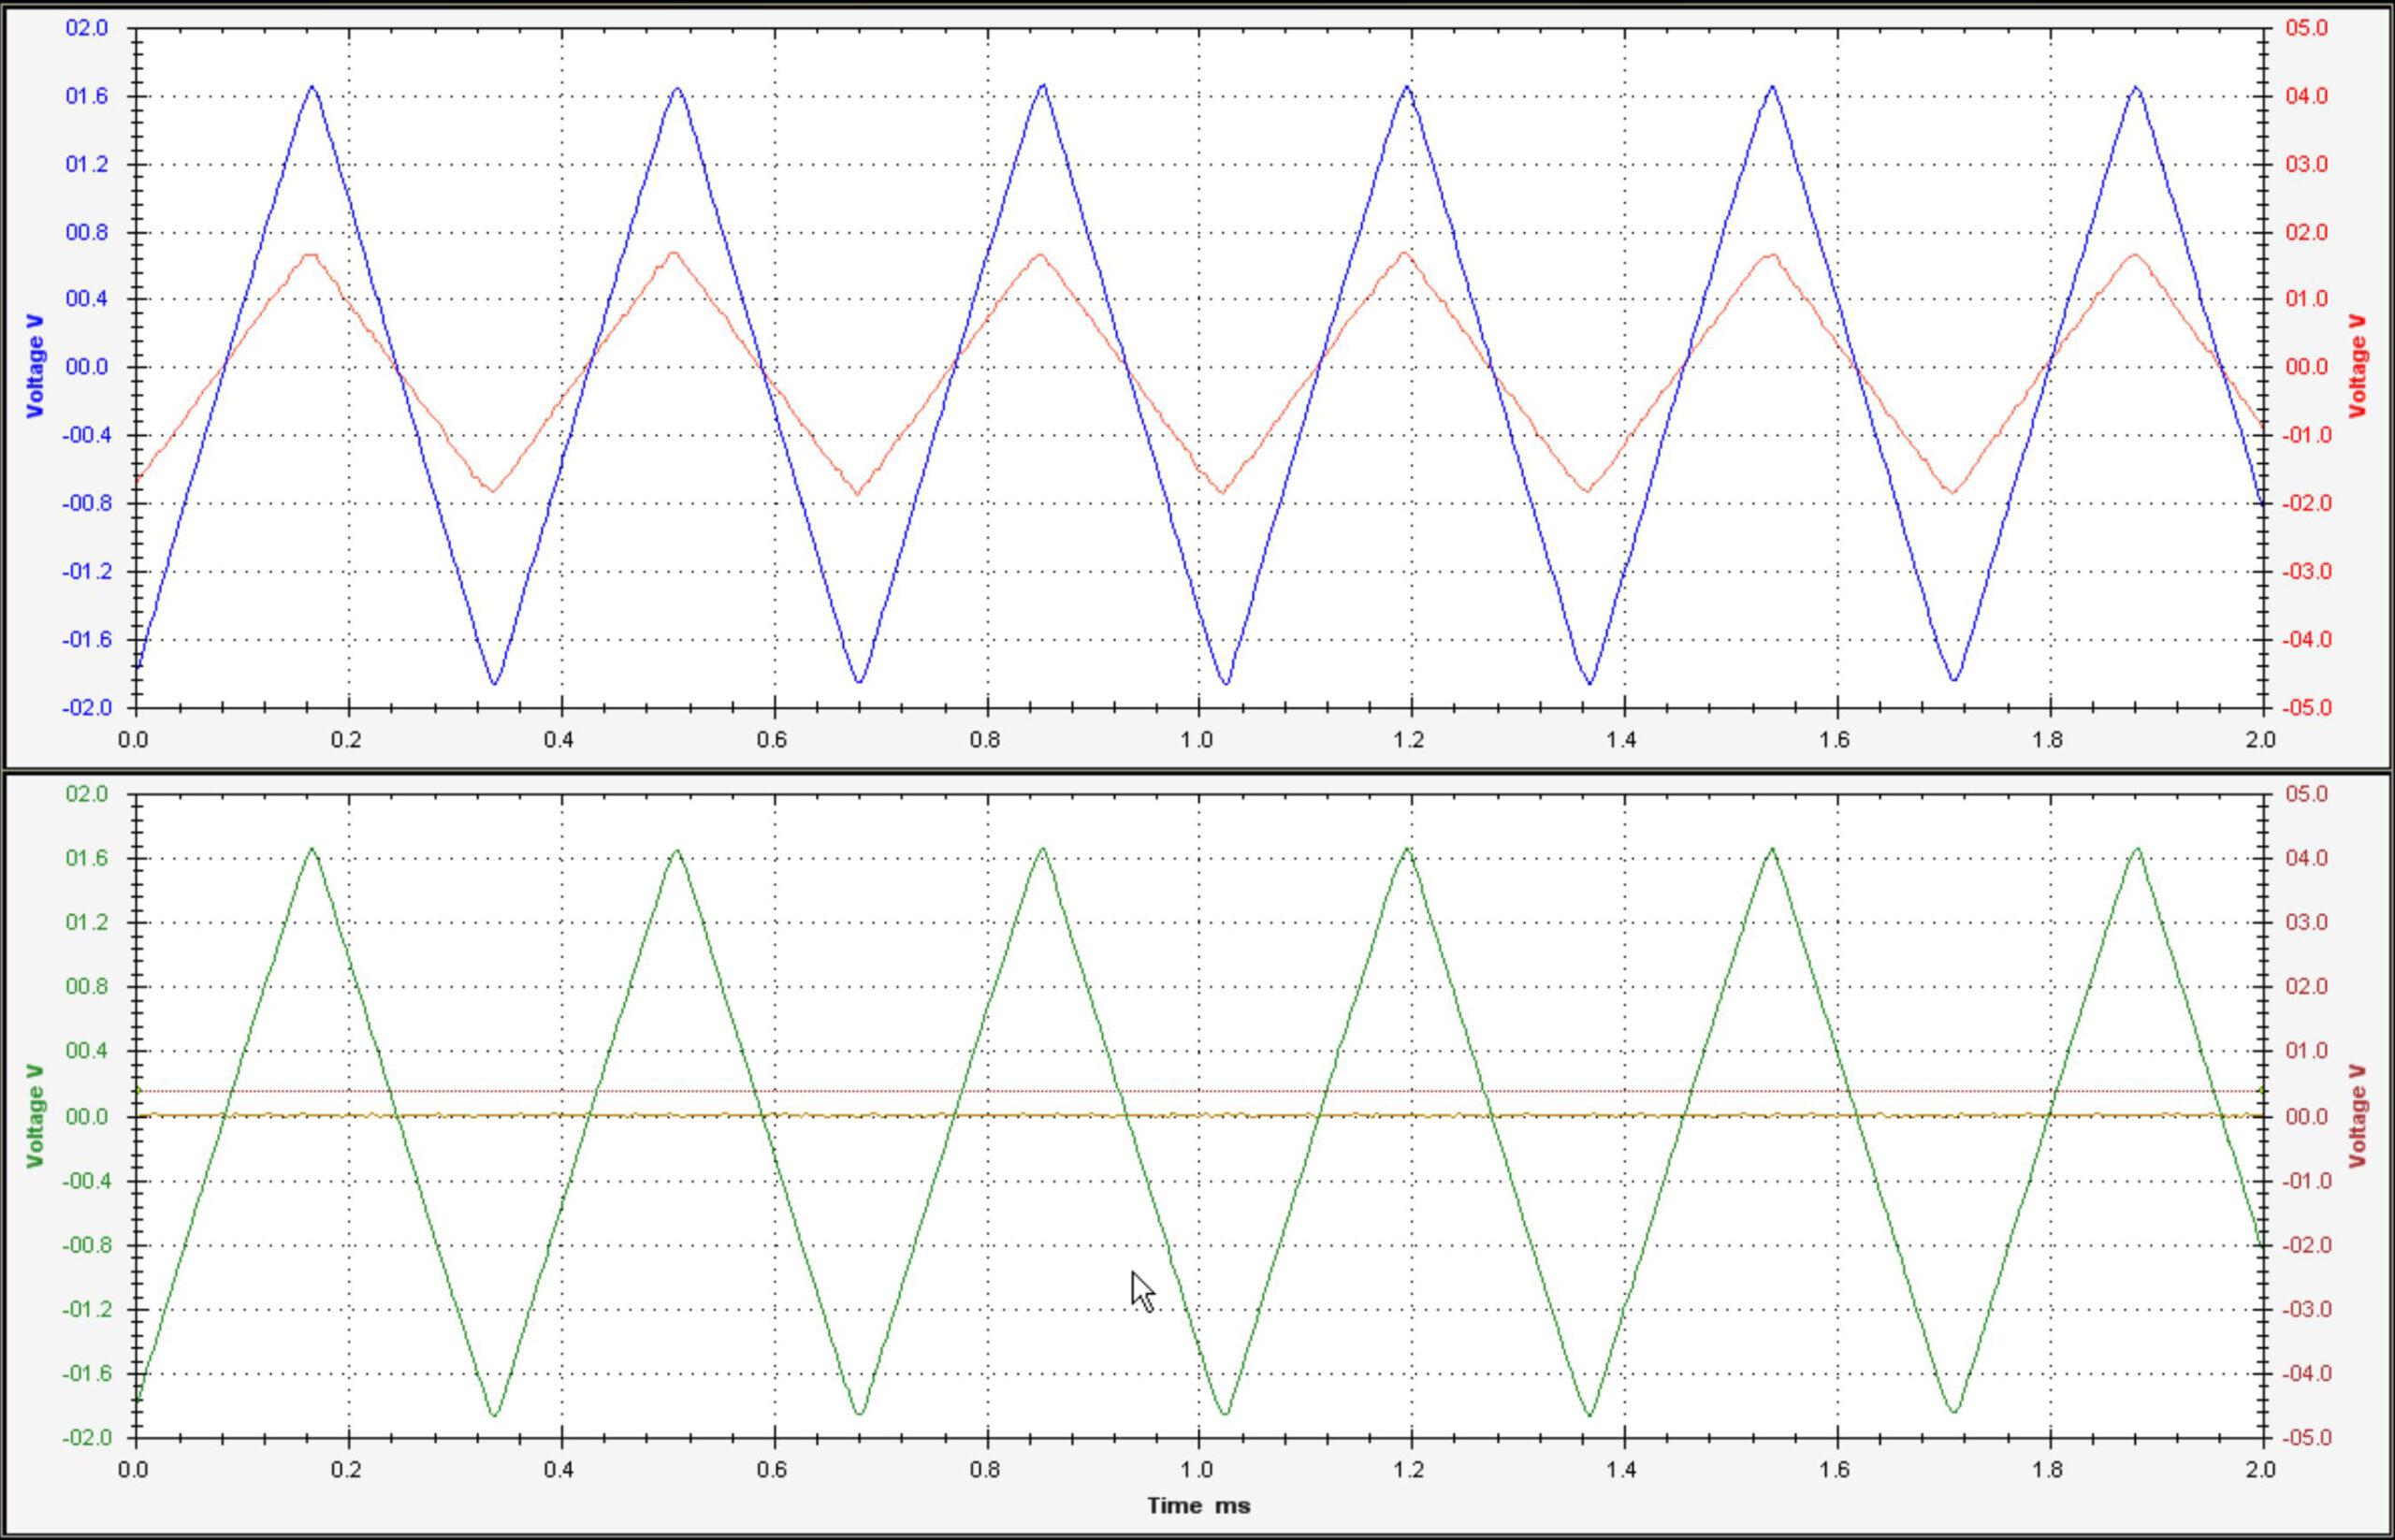The height and width of the screenshot is (1540, 2395).
Task: Click the green -02.0 tick label
Action: (x=85, y=1438)
